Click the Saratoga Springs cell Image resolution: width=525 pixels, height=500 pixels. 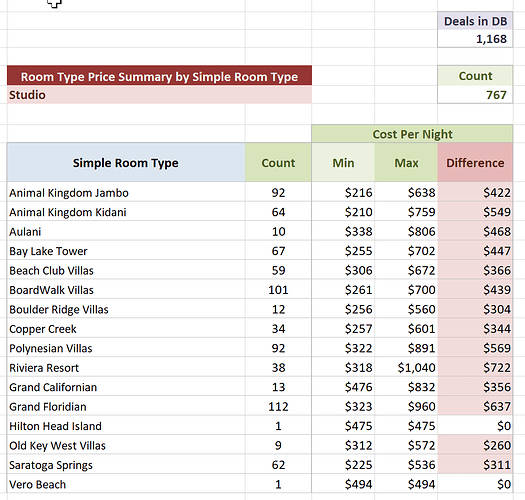126,465
